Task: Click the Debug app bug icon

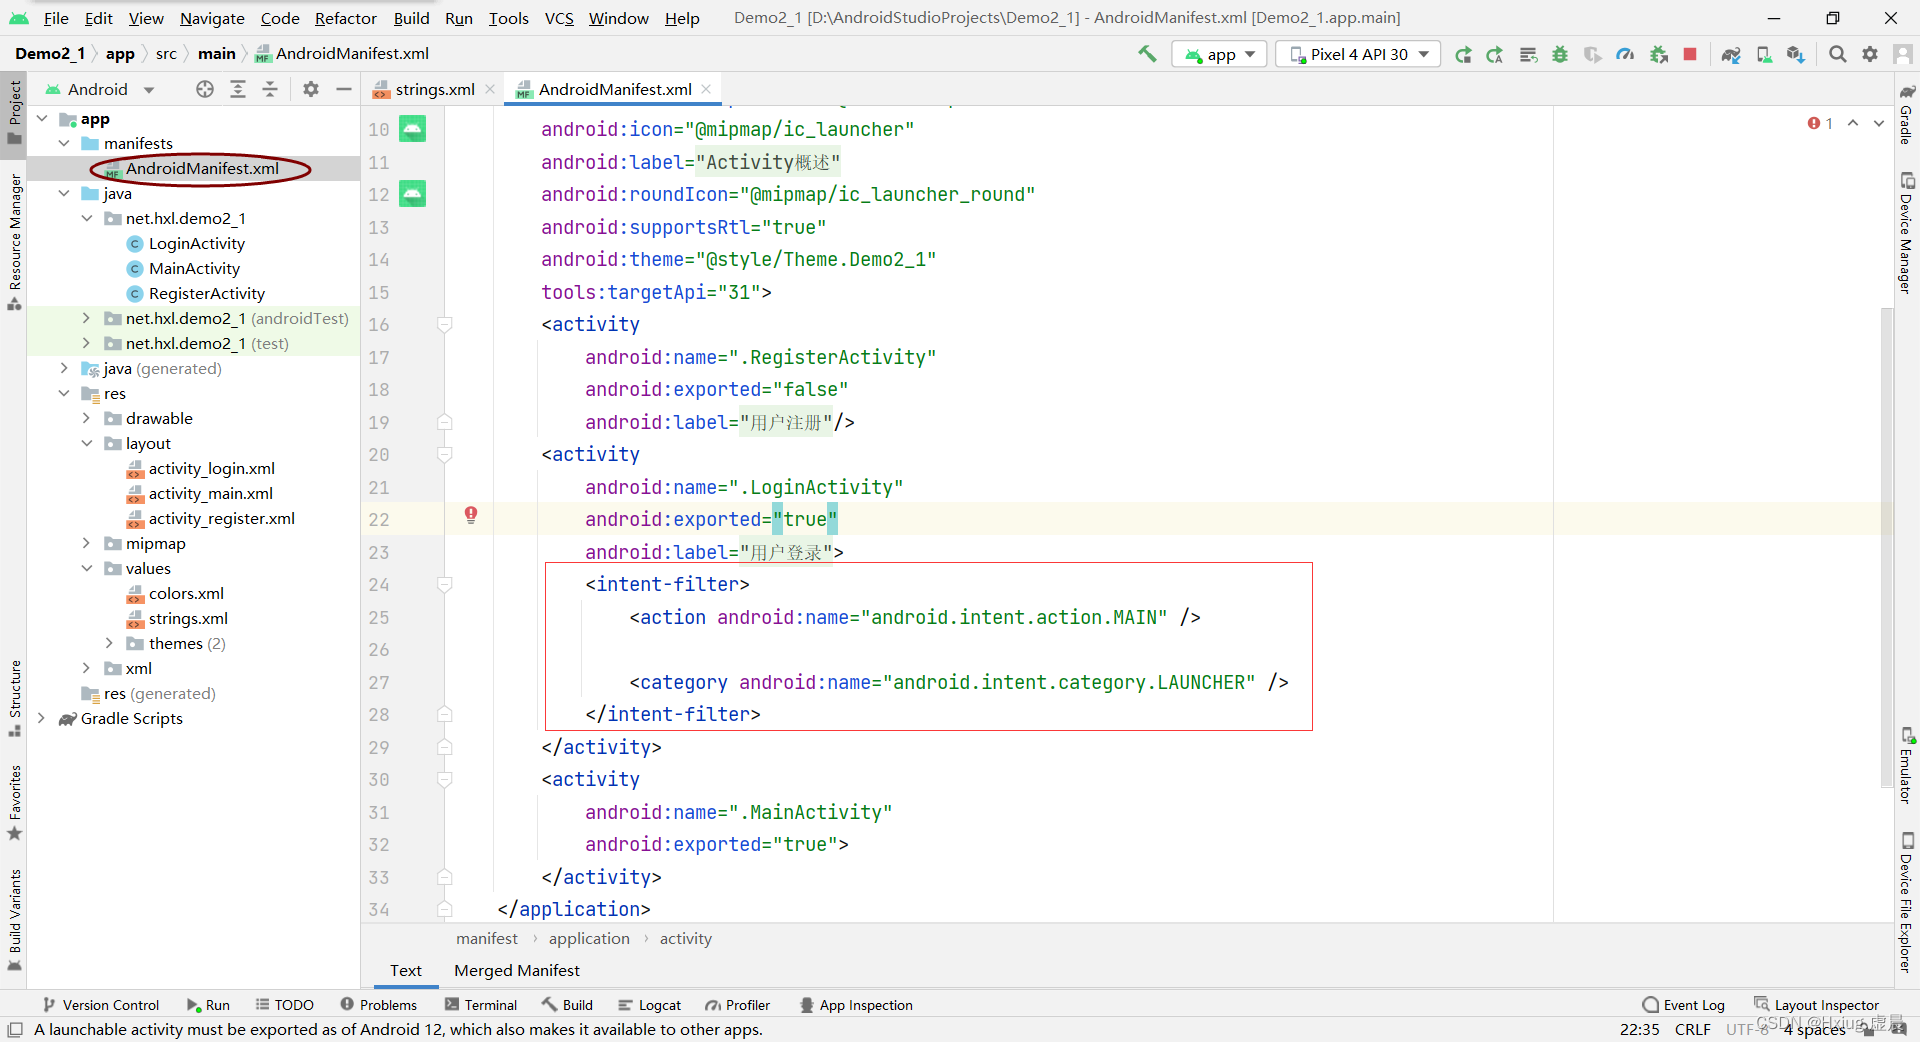Action: 1560,54
